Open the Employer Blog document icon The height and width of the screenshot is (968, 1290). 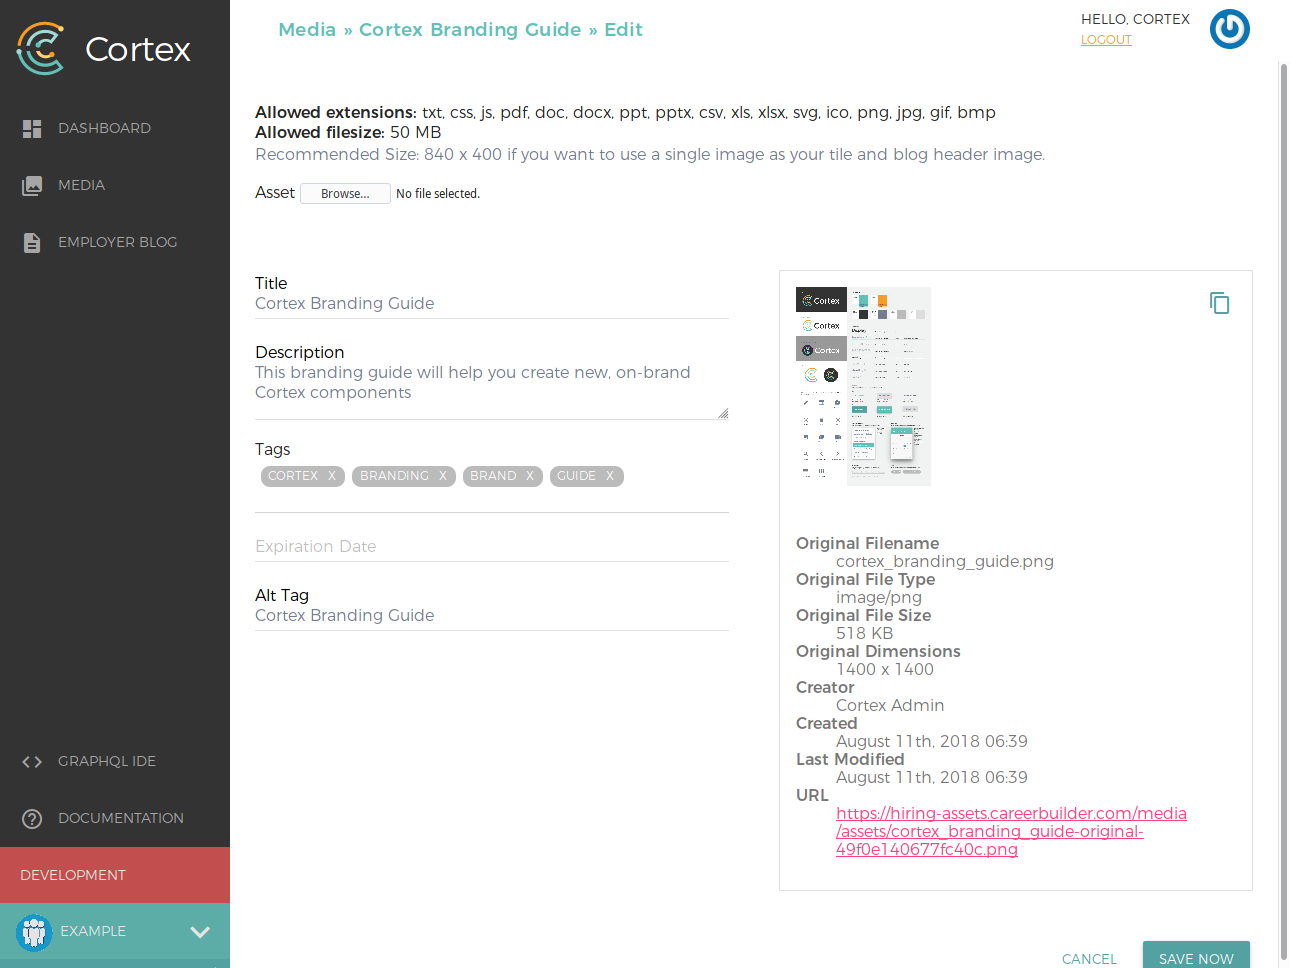tap(31, 241)
